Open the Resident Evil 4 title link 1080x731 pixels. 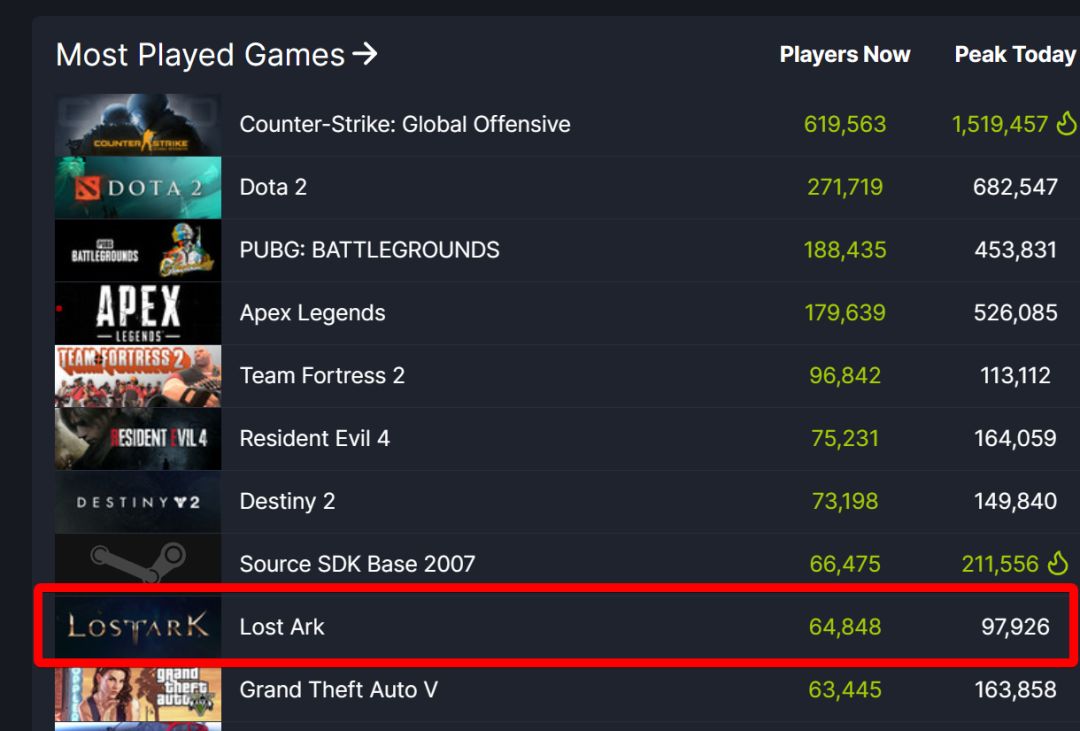point(314,439)
